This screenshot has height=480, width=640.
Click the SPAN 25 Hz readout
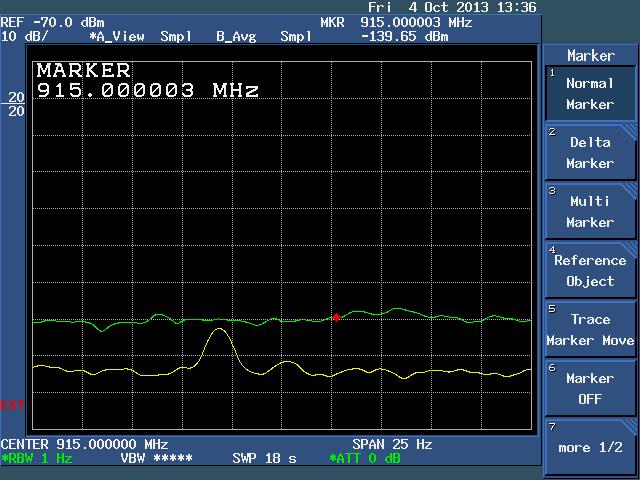[392, 444]
